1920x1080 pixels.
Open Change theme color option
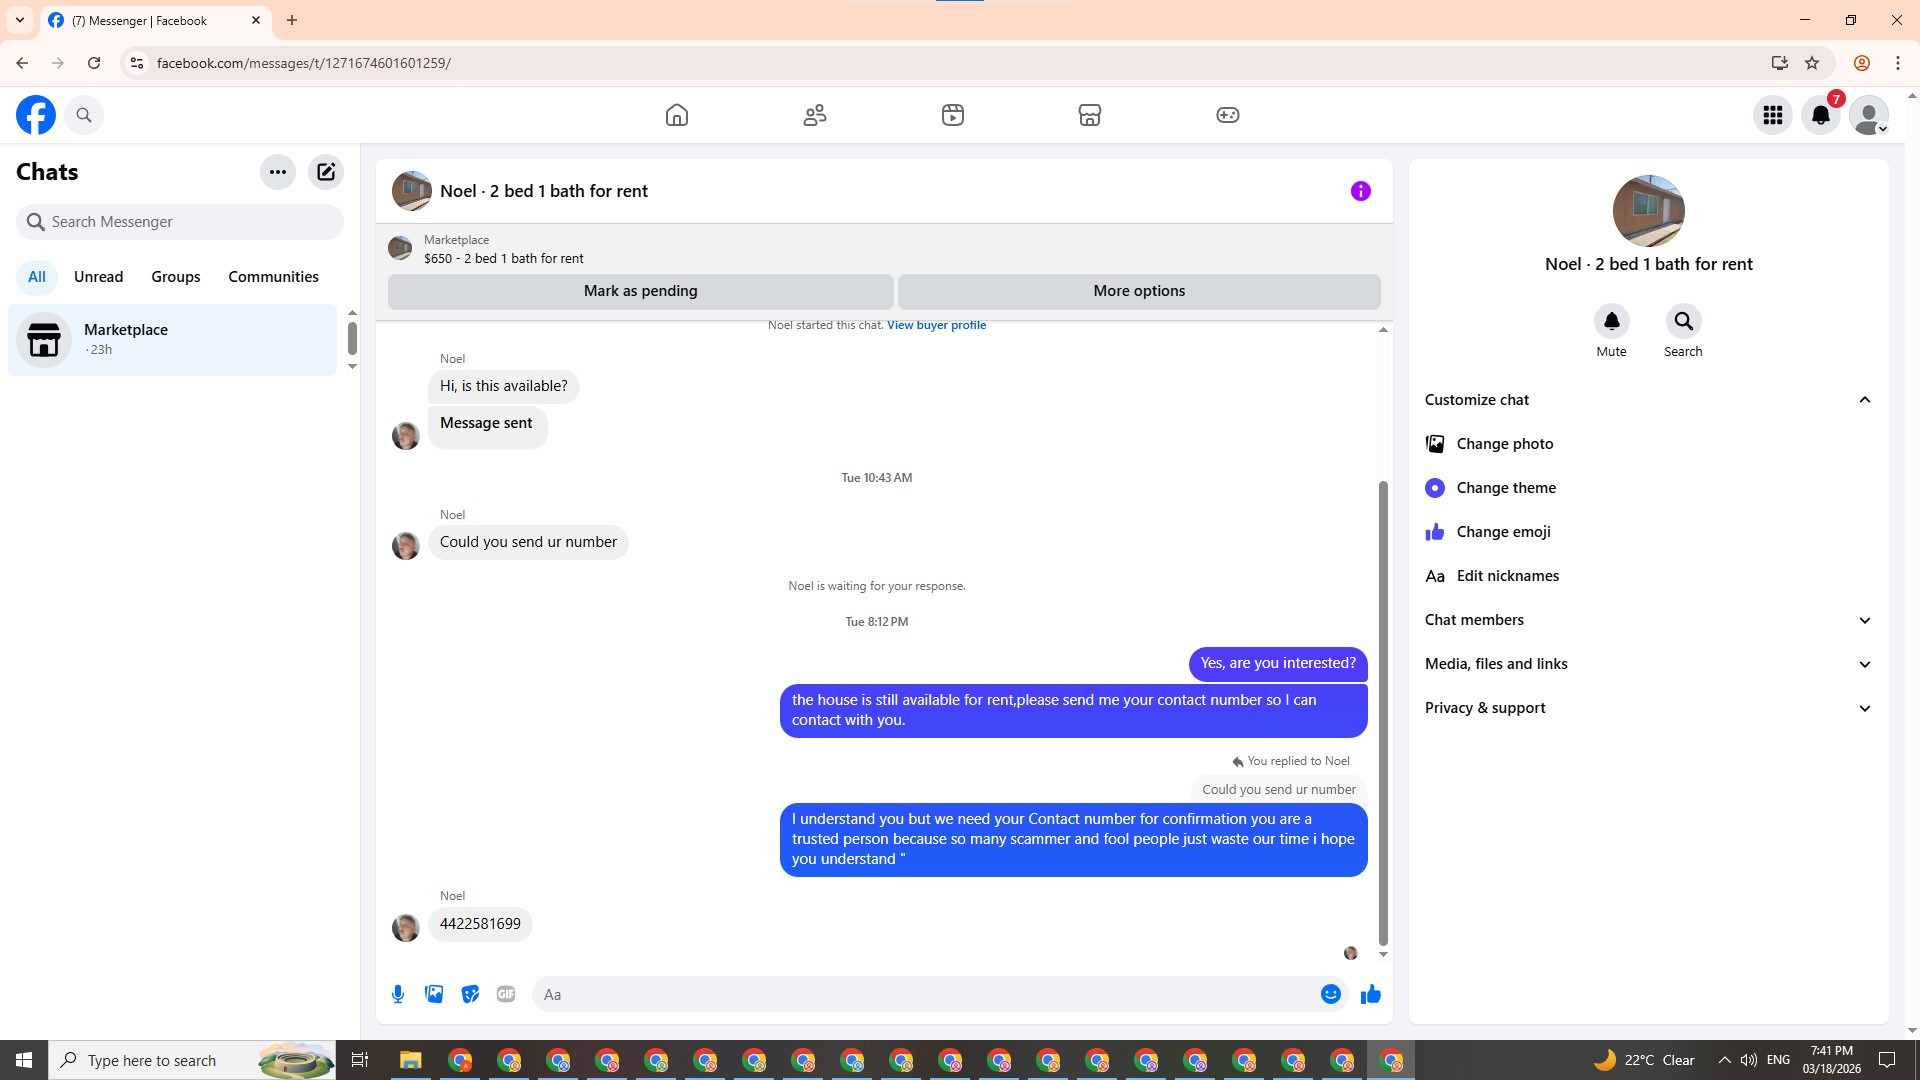1505,488
